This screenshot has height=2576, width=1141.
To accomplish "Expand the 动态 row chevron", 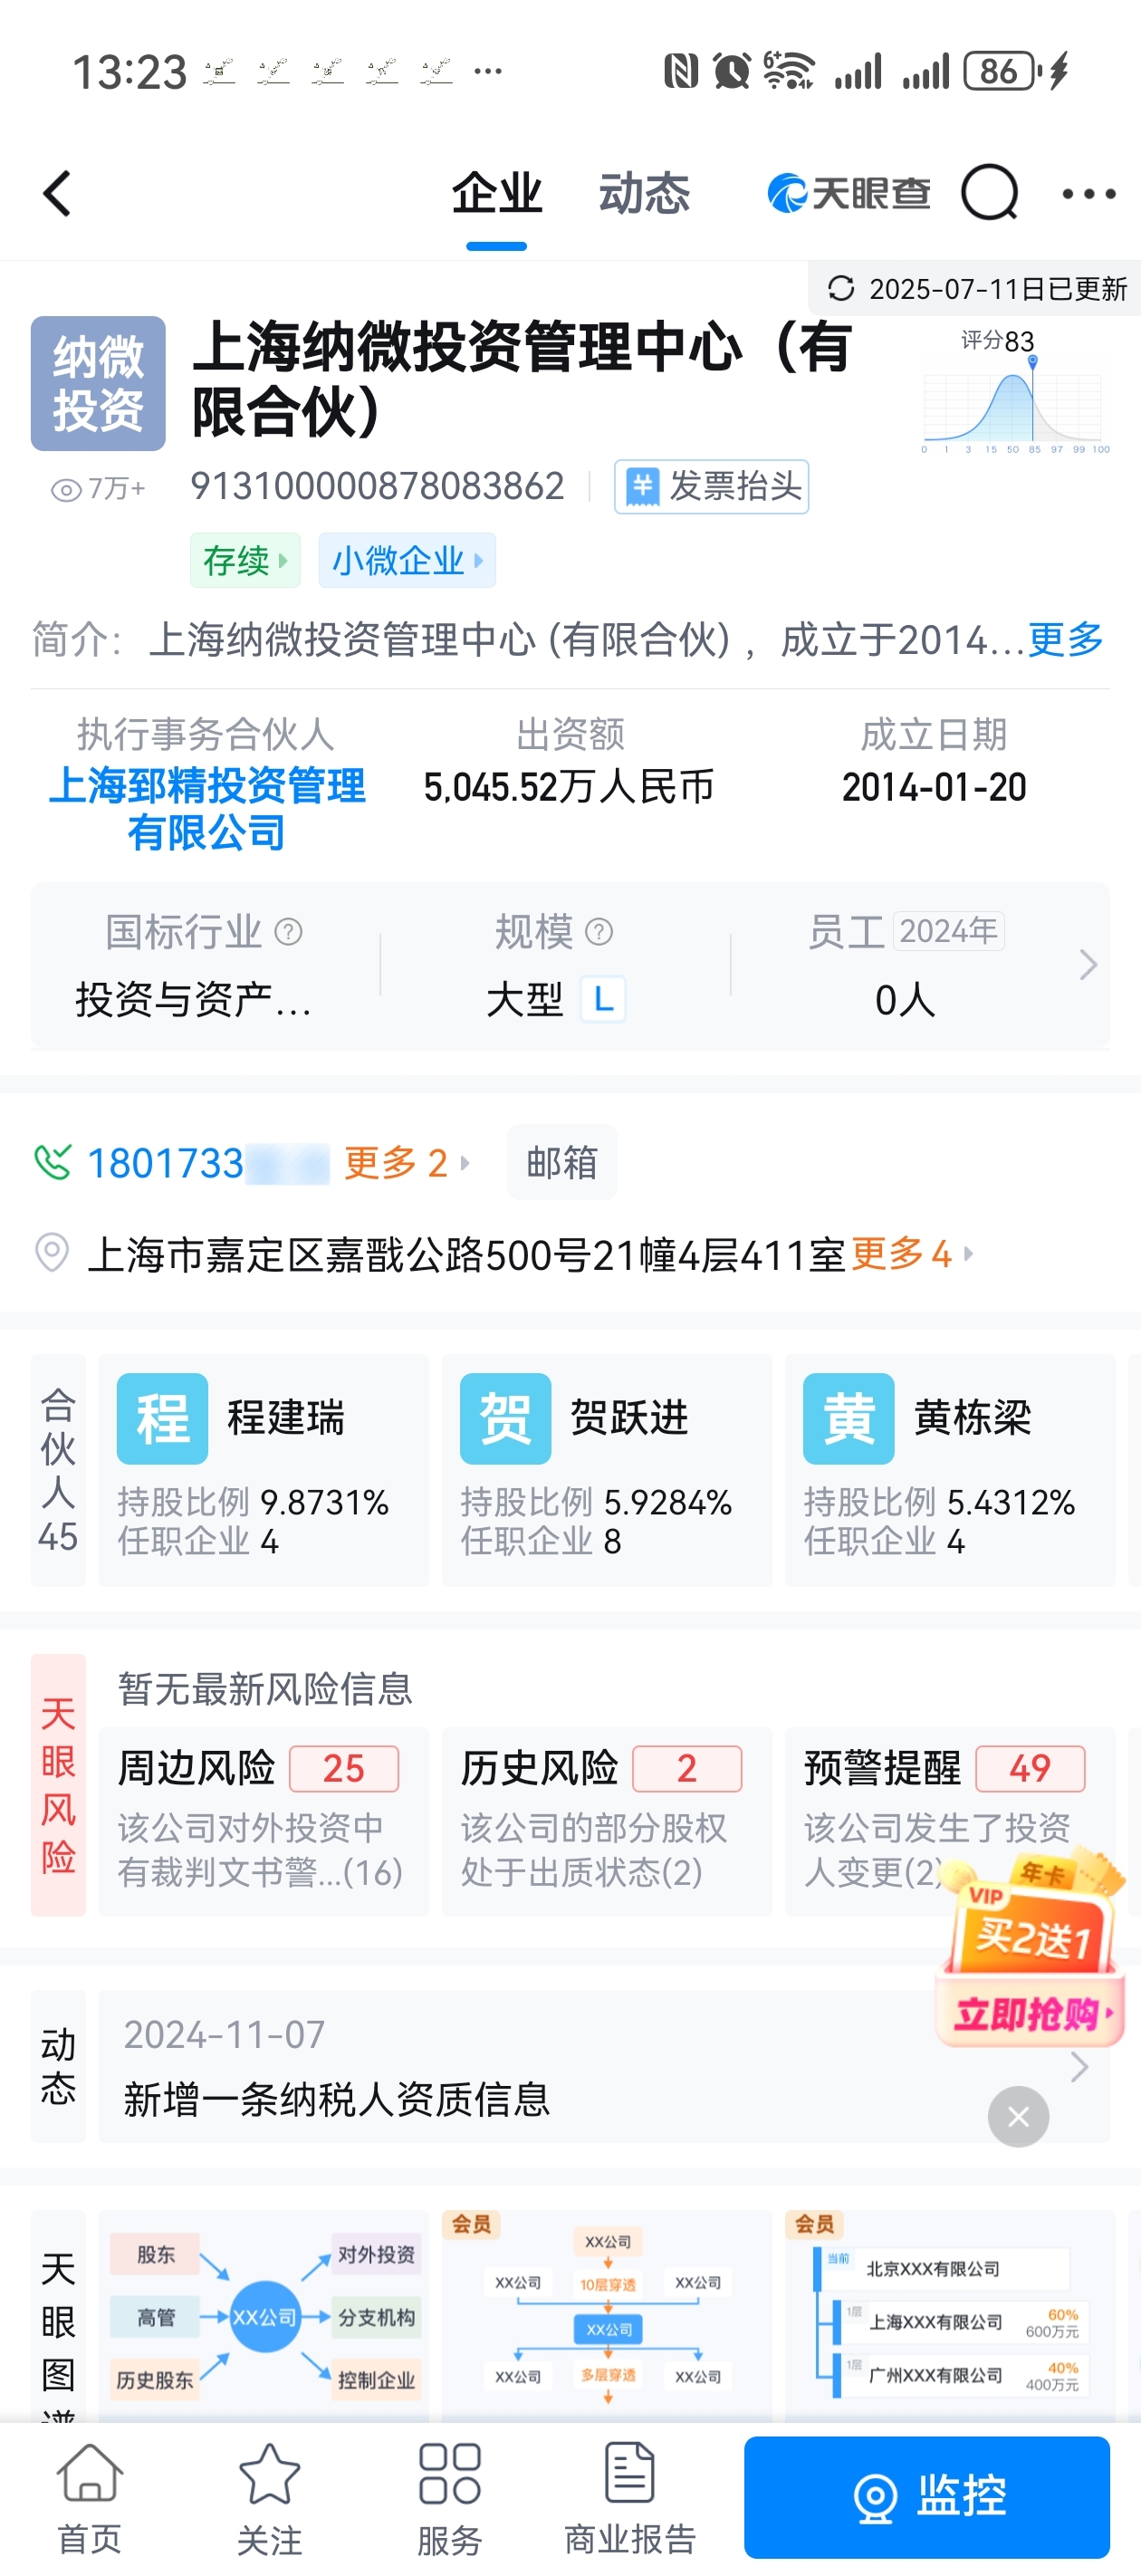I will coord(1080,2066).
